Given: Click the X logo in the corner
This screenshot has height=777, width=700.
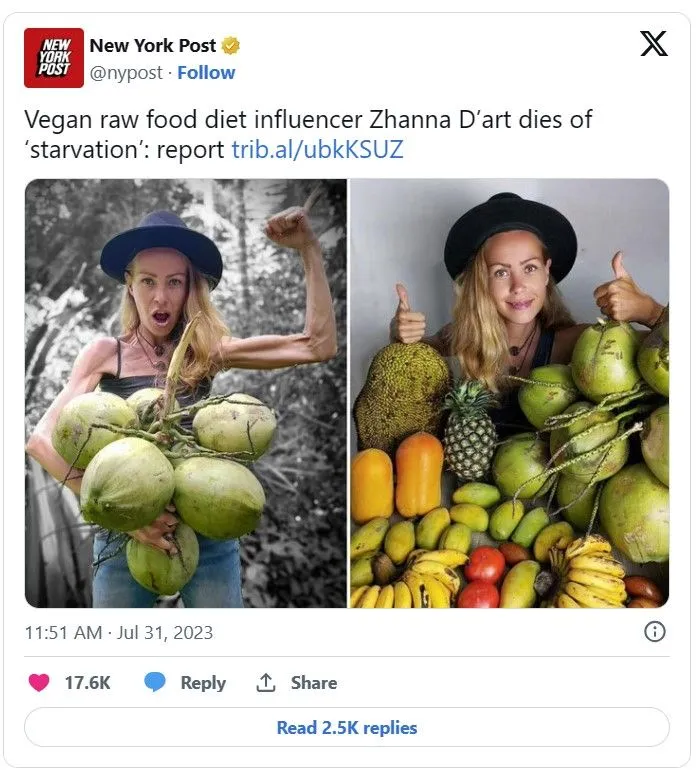Looking at the screenshot, I should [653, 44].
